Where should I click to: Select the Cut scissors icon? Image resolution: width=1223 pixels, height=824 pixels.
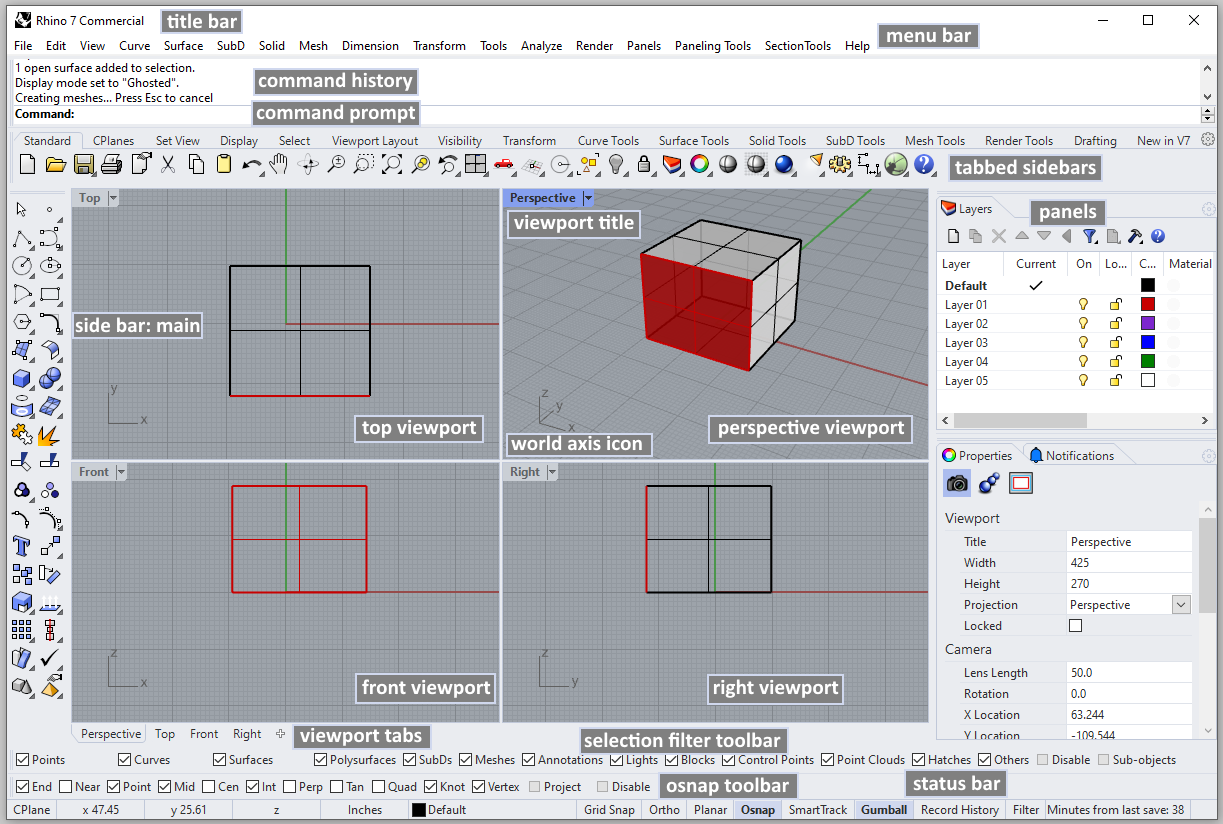(168, 164)
